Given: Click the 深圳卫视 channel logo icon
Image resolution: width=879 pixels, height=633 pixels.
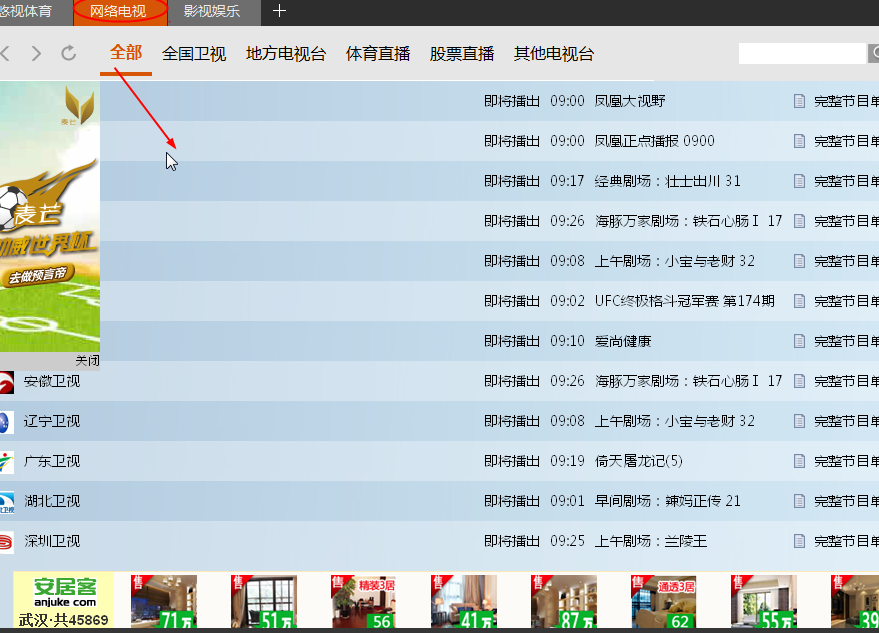Looking at the screenshot, I should [6, 541].
